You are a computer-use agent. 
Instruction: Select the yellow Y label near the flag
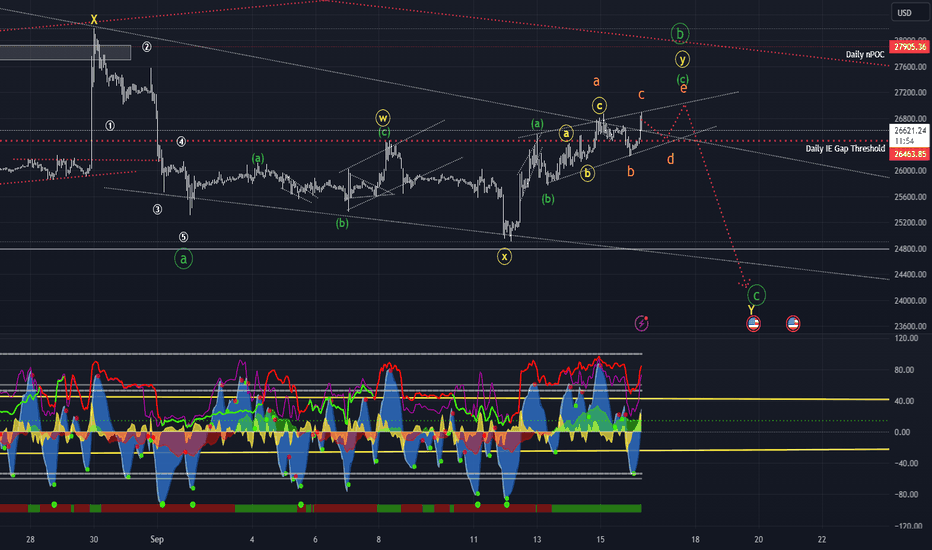click(751, 310)
